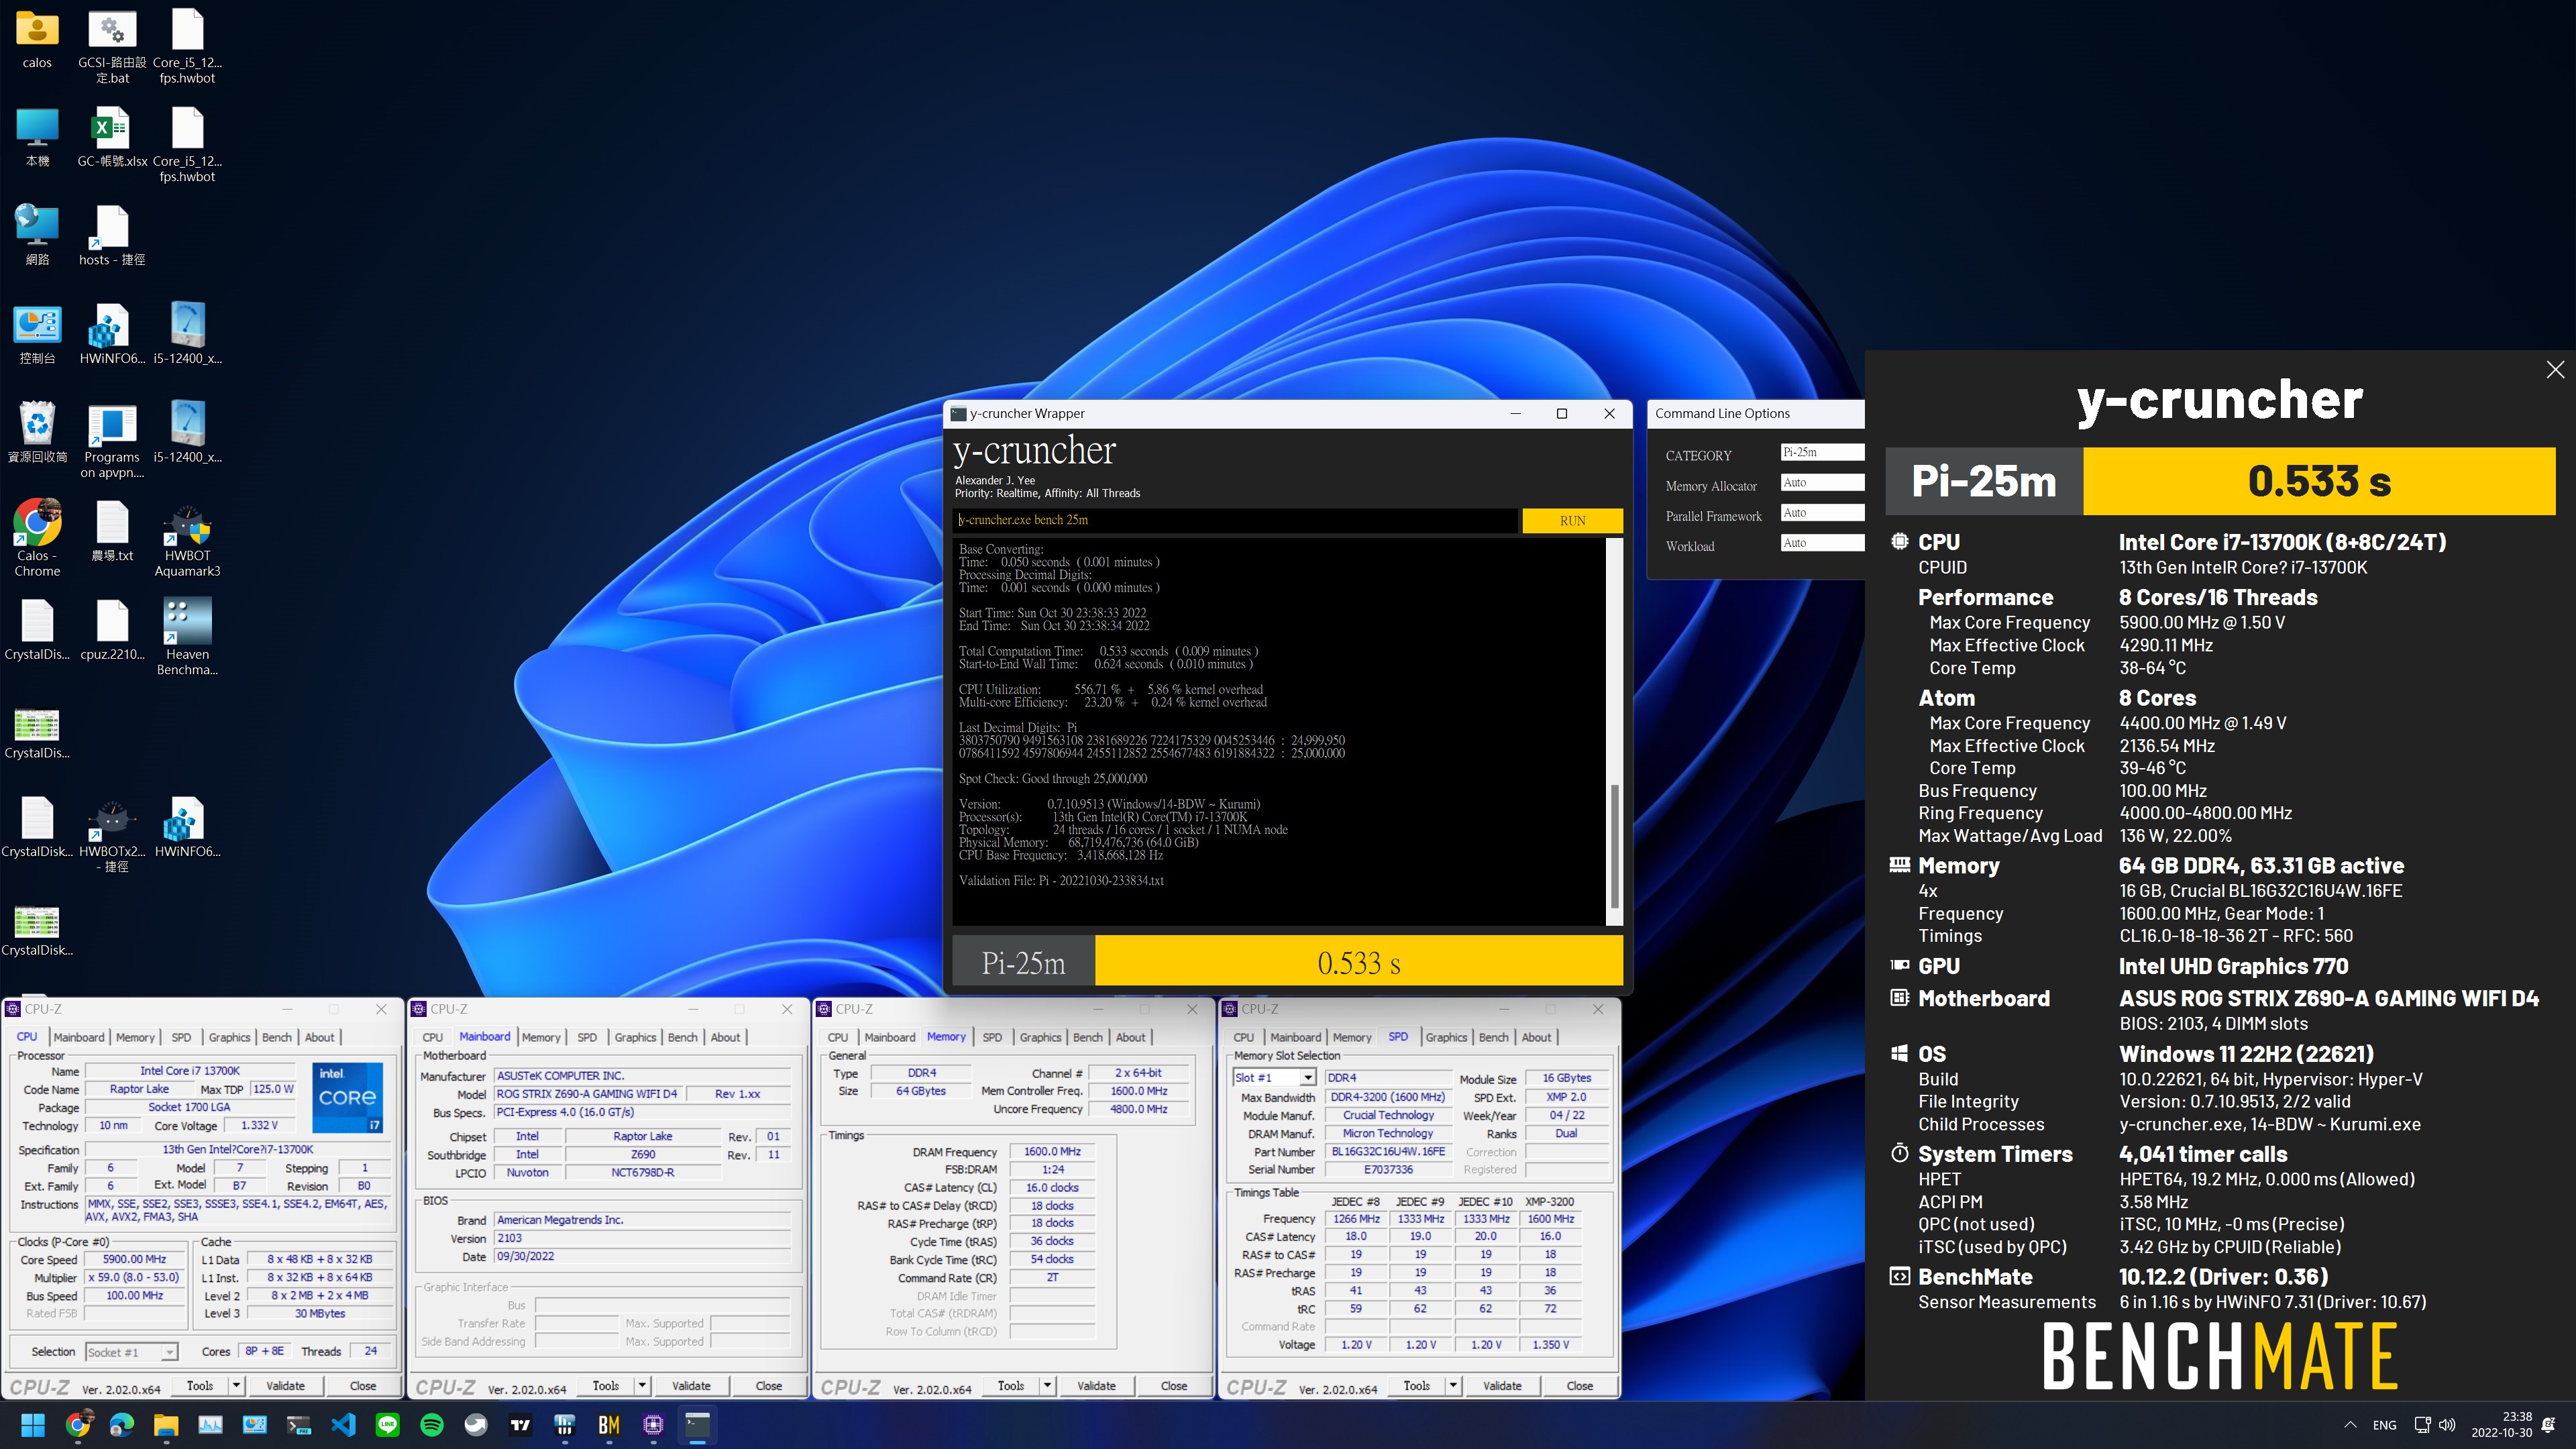Show hidden system tray icons
Viewport: 2576px width, 1449px height.
point(2350,1425)
